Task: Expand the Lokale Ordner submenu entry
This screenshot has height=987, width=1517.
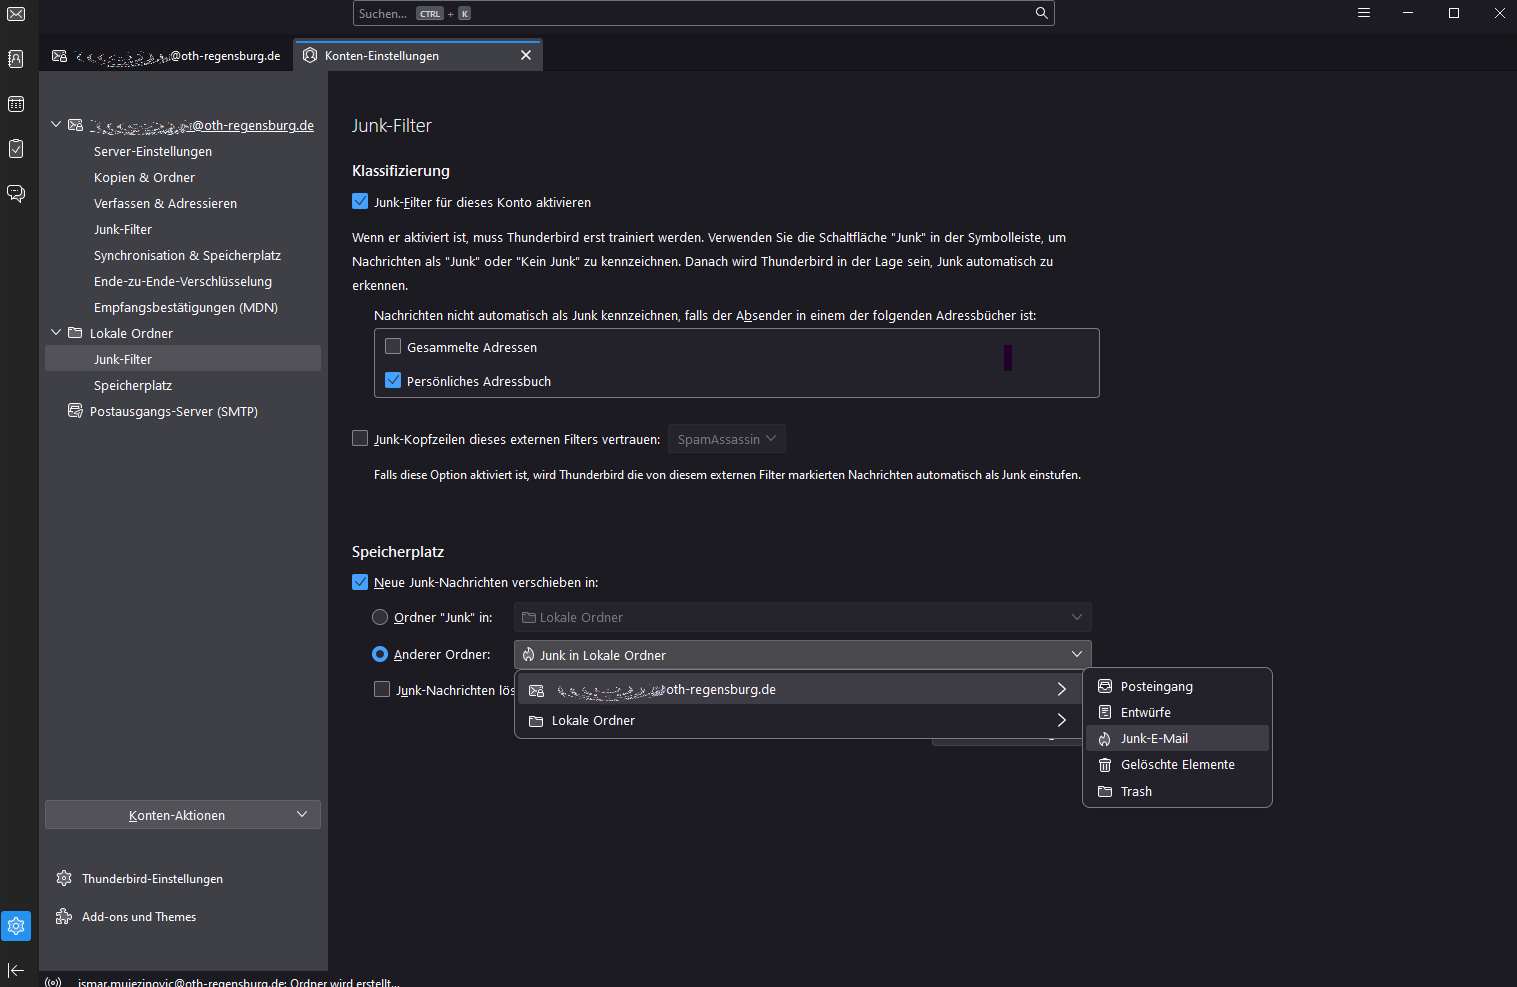Action: (x=797, y=721)
